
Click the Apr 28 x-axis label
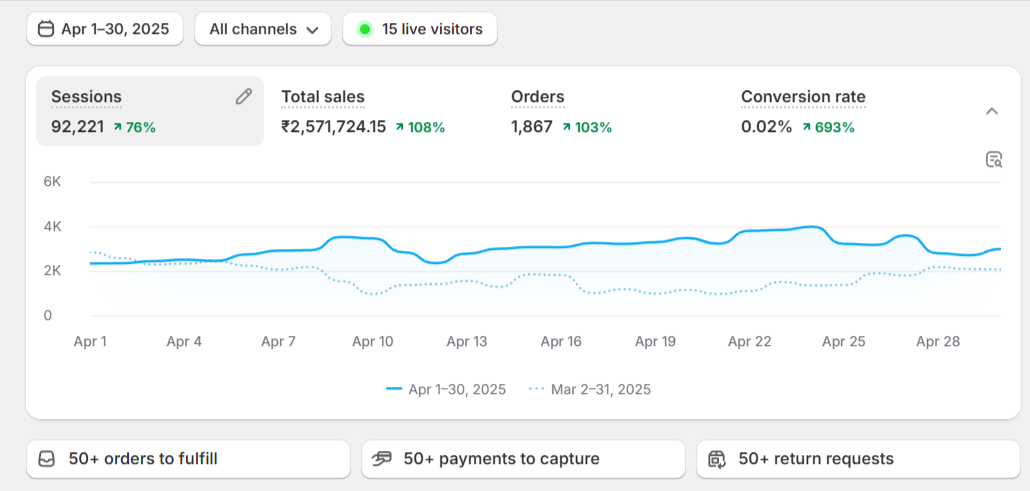click(x=938, y=342)
